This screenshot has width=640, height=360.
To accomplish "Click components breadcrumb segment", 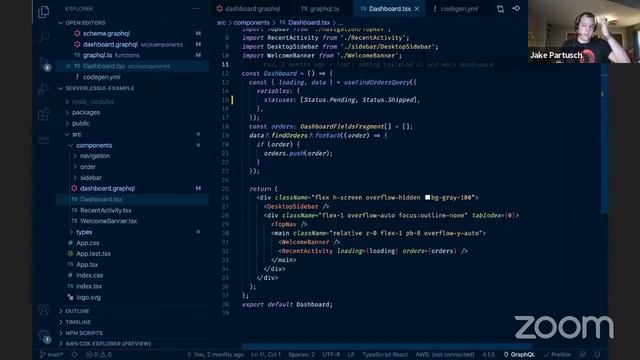I will (251, 22).
